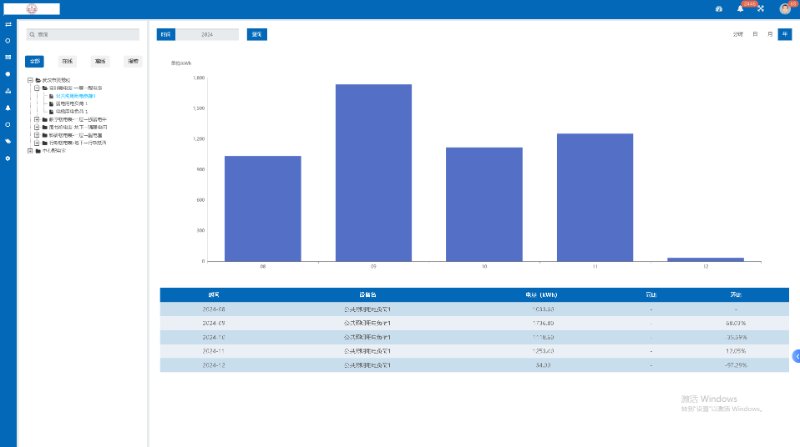Open the dashboard gauge icon in header
Screen dimensions: 800x447
point(718,9)
